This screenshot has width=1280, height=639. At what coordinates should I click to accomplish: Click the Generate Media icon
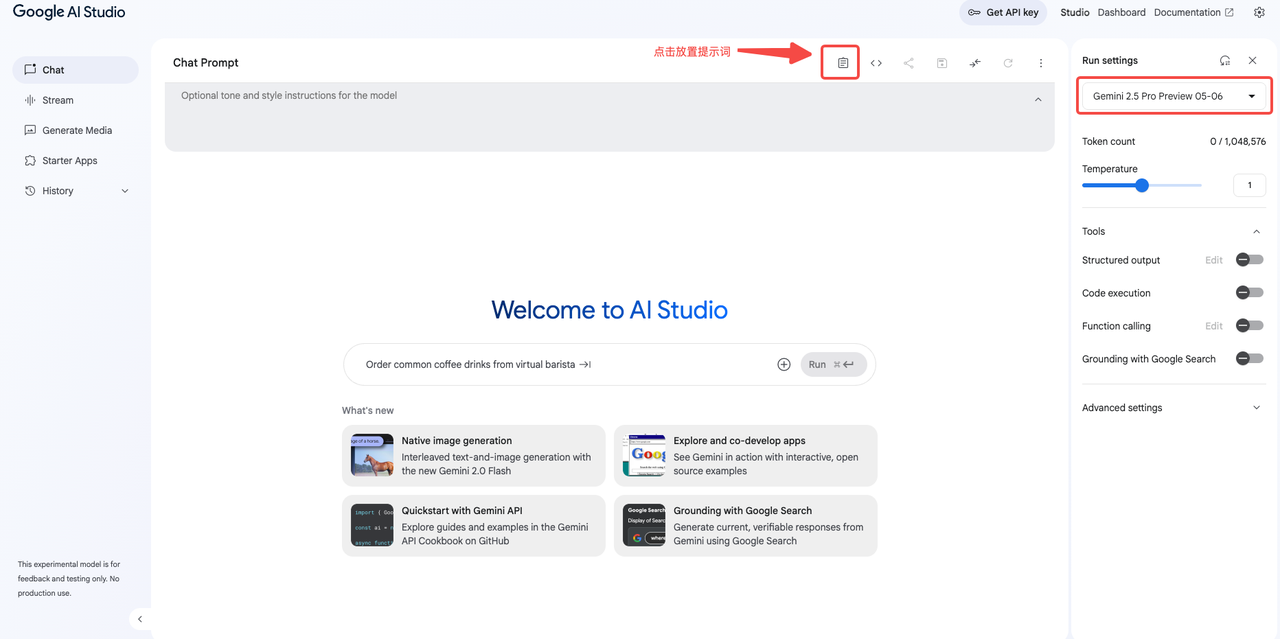[x=30, y=130]
